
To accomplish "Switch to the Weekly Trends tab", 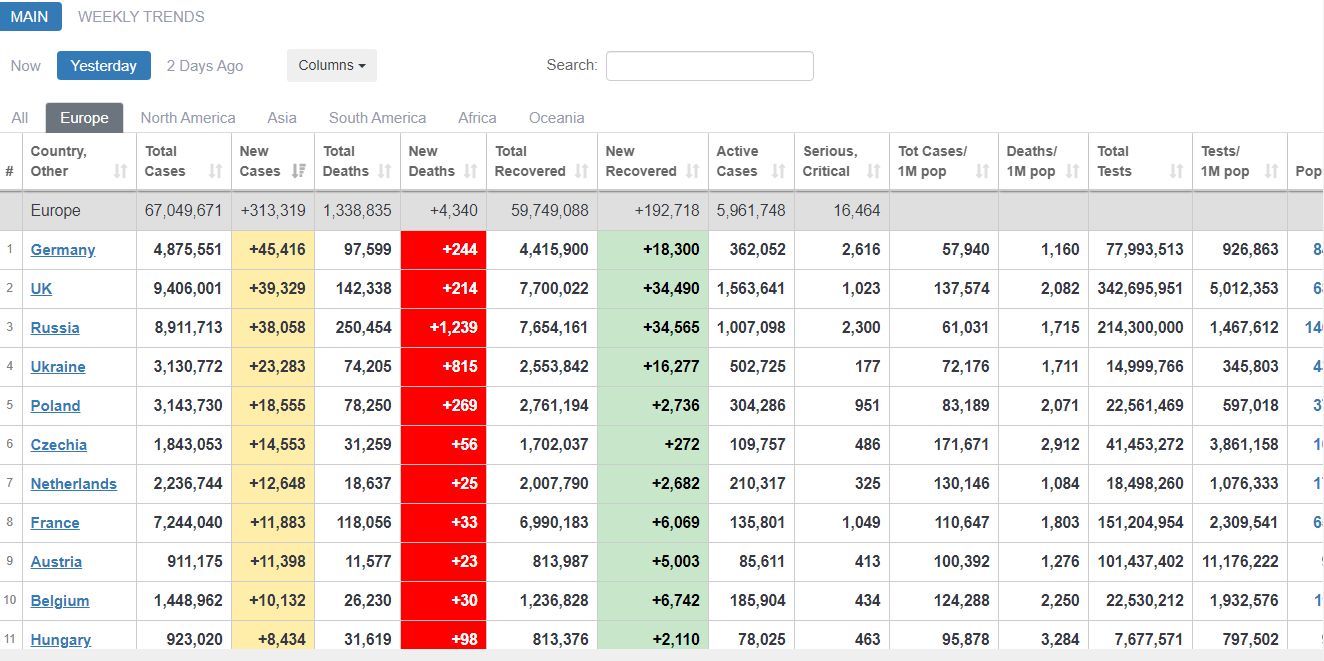I will [x=141, y=17].
